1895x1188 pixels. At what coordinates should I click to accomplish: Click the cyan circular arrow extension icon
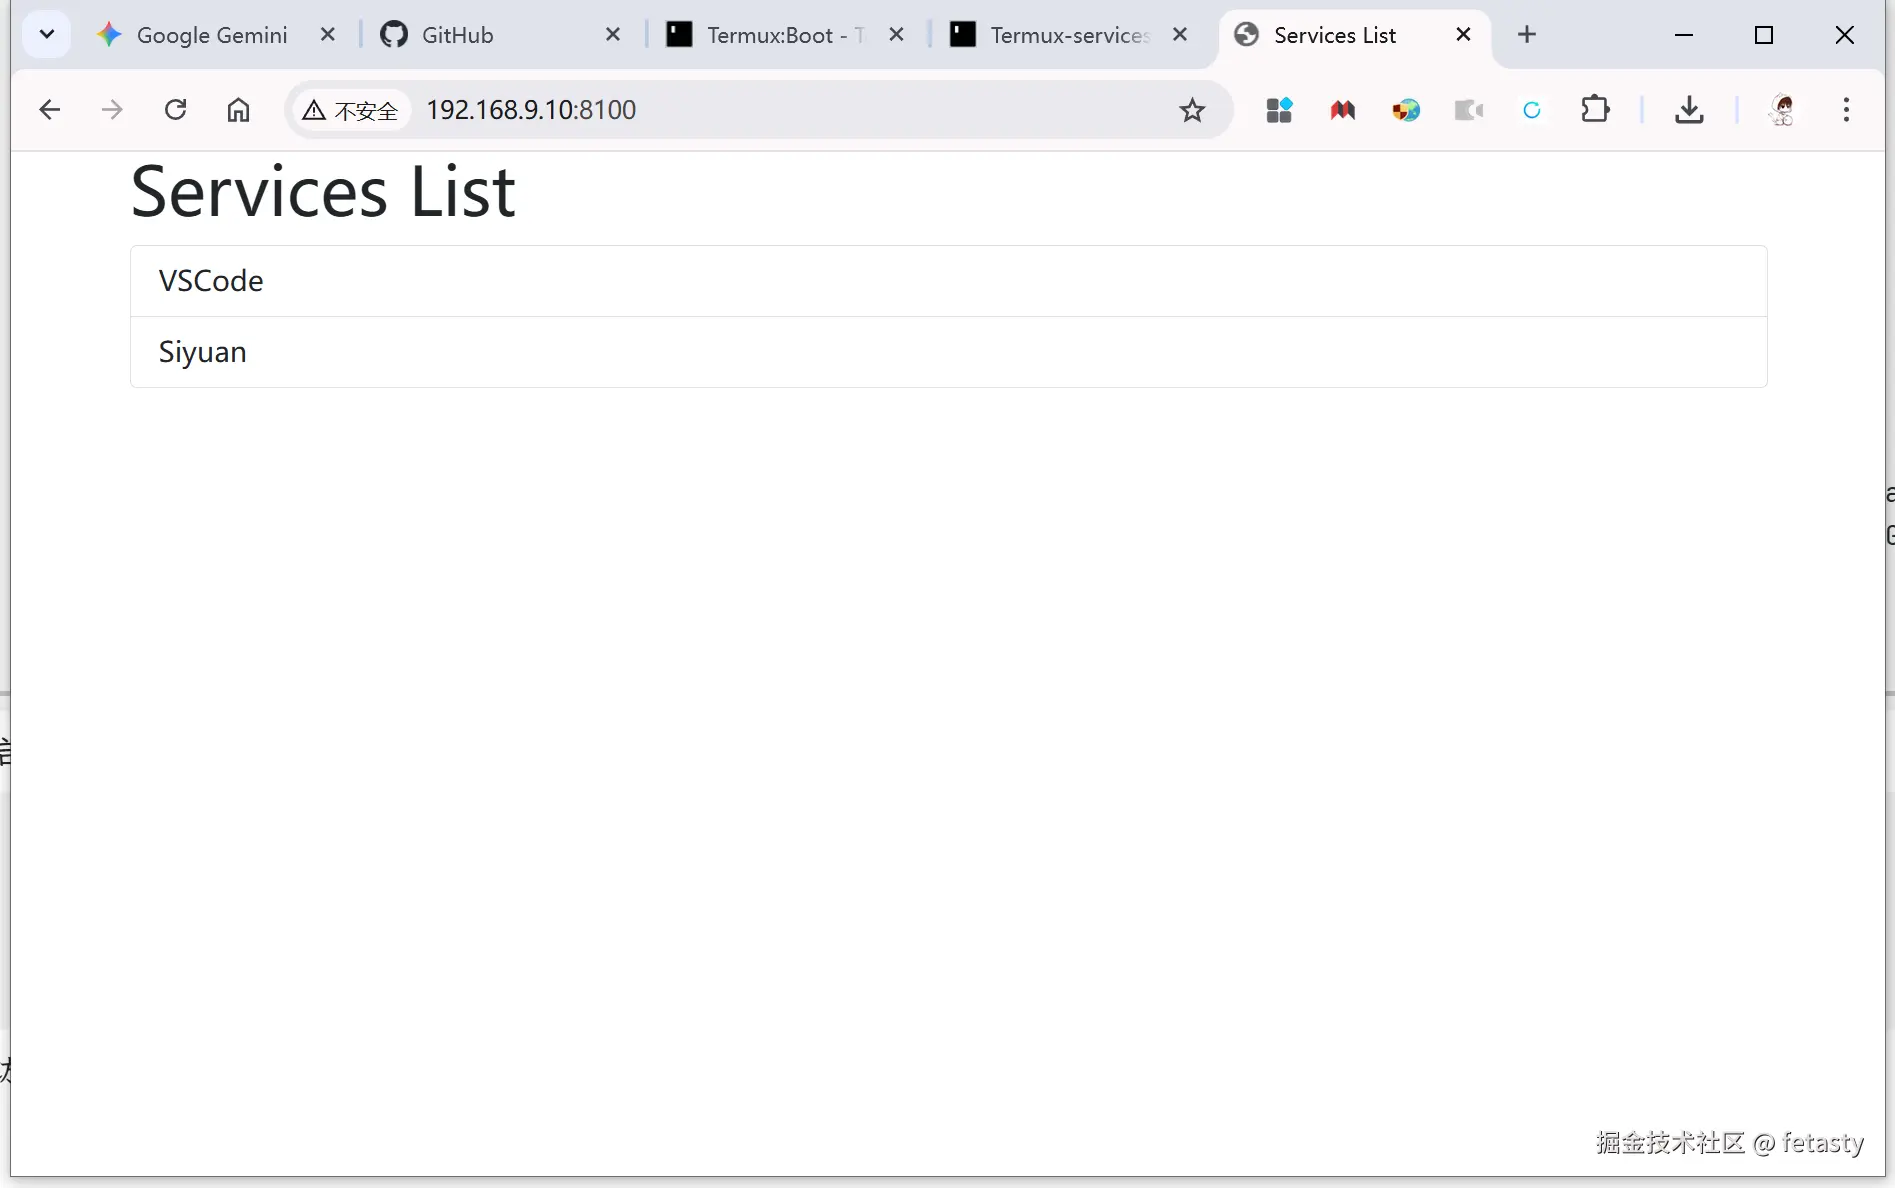1532,110
